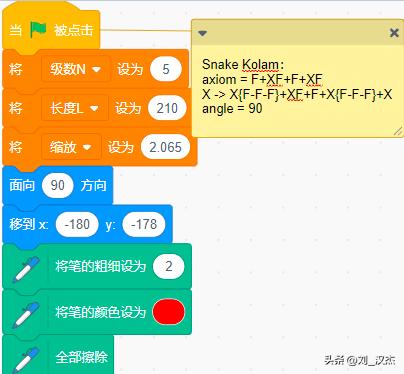This screenshot has width=404, height=374.
Task: Click the 面向 label of direction block
Action: click(x=22, y=185)
